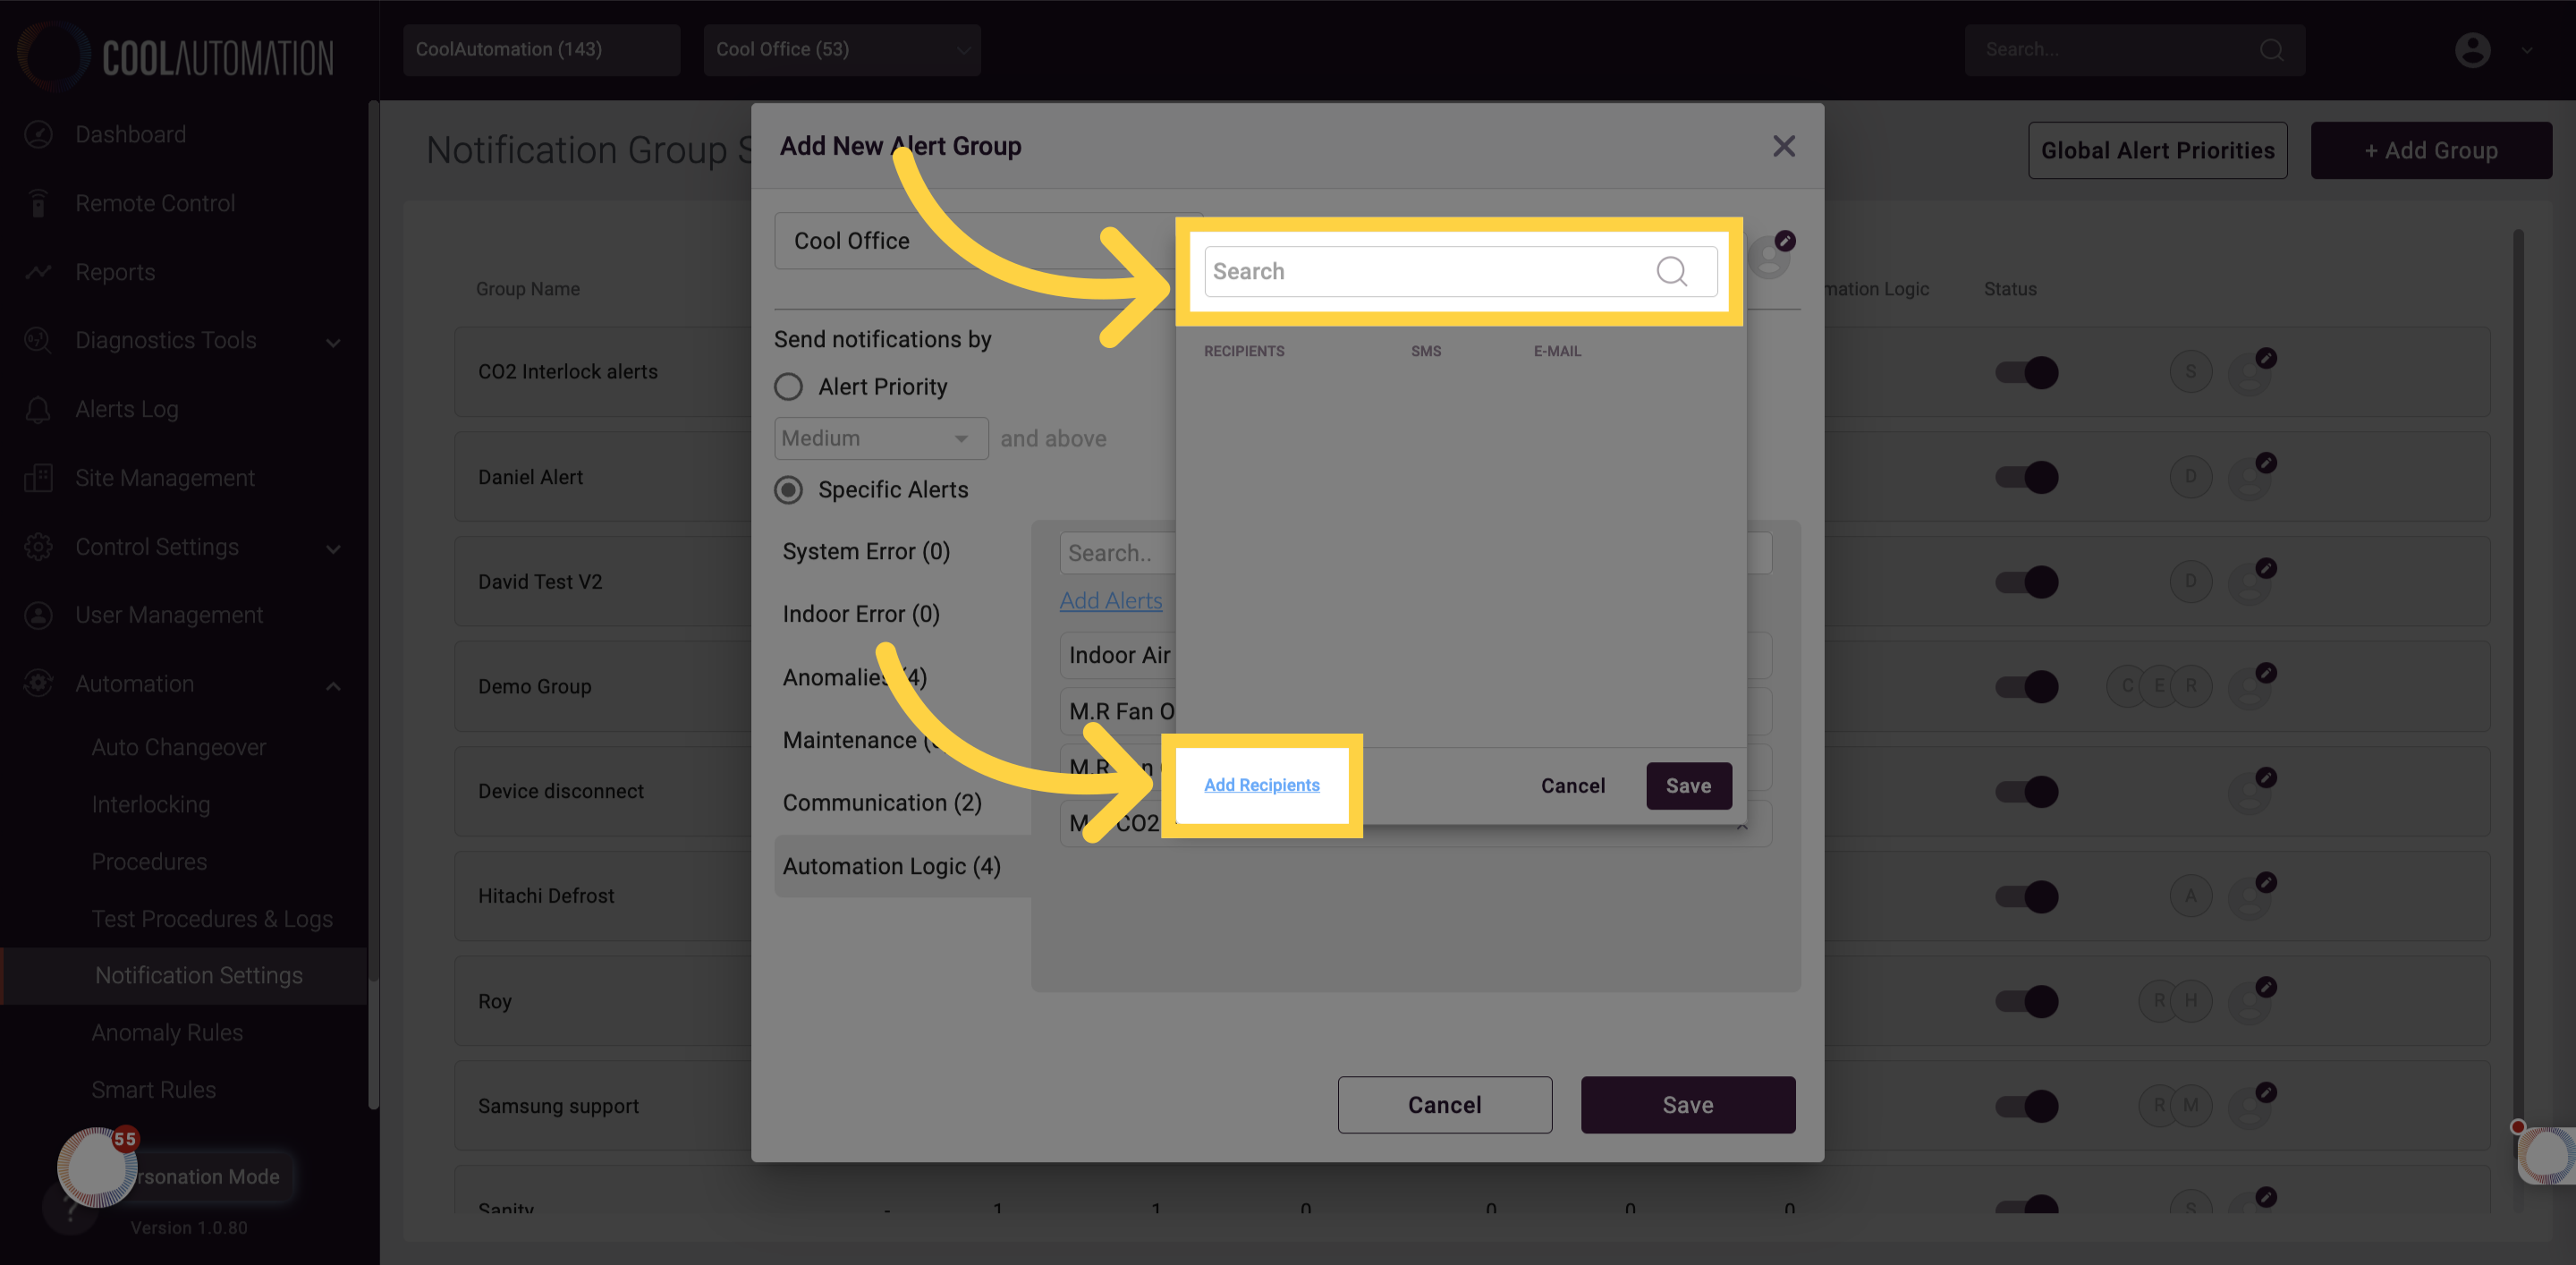This screenshot has width=2576, height=1265.
Task: Close the Add New Alert Group dialog
Action: pos(1784,146)
